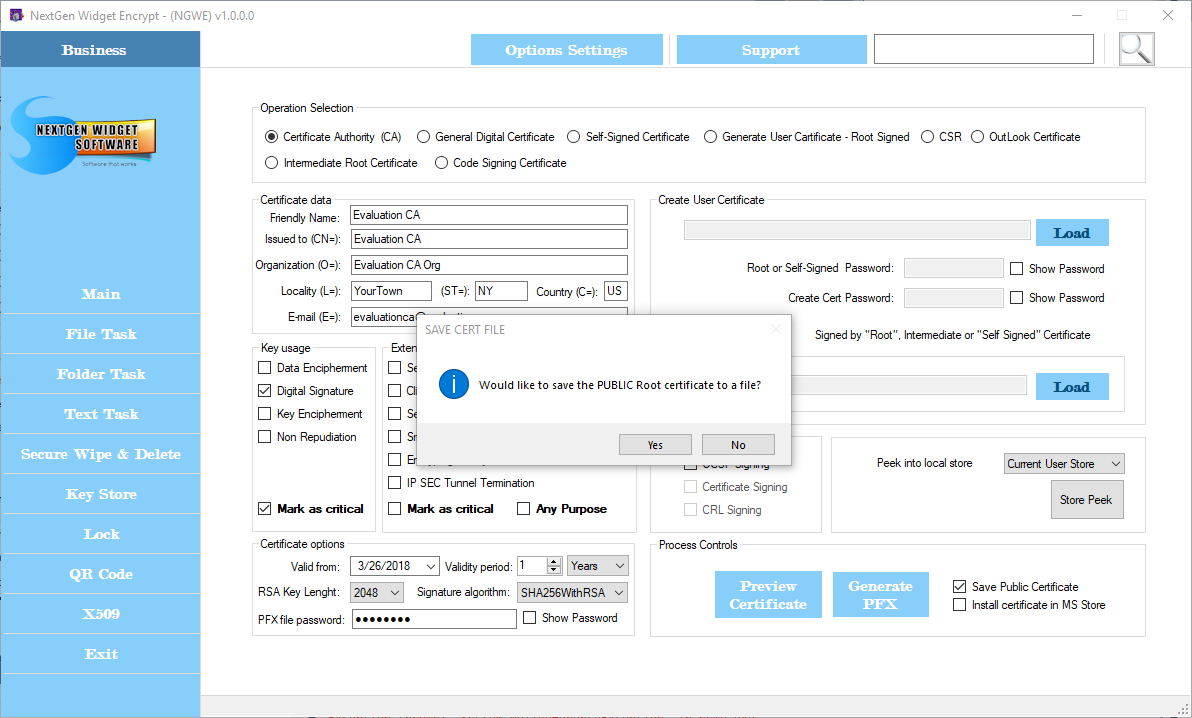Click the PFX file password field
The height and width of the screenshot is (718, 1192).
[434, 619]
